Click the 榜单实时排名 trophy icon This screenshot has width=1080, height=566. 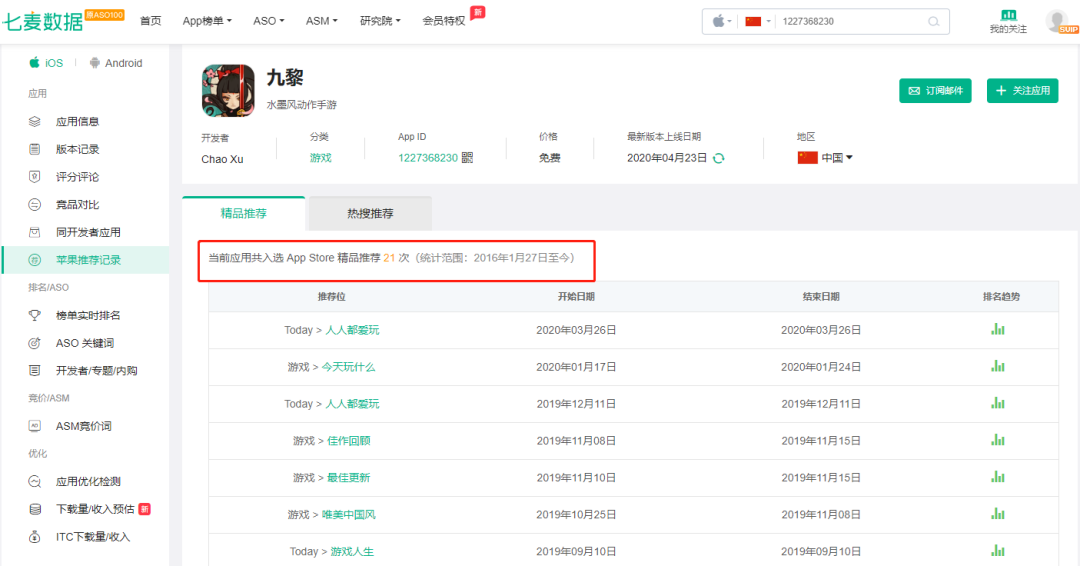click(x=34, y=315)
